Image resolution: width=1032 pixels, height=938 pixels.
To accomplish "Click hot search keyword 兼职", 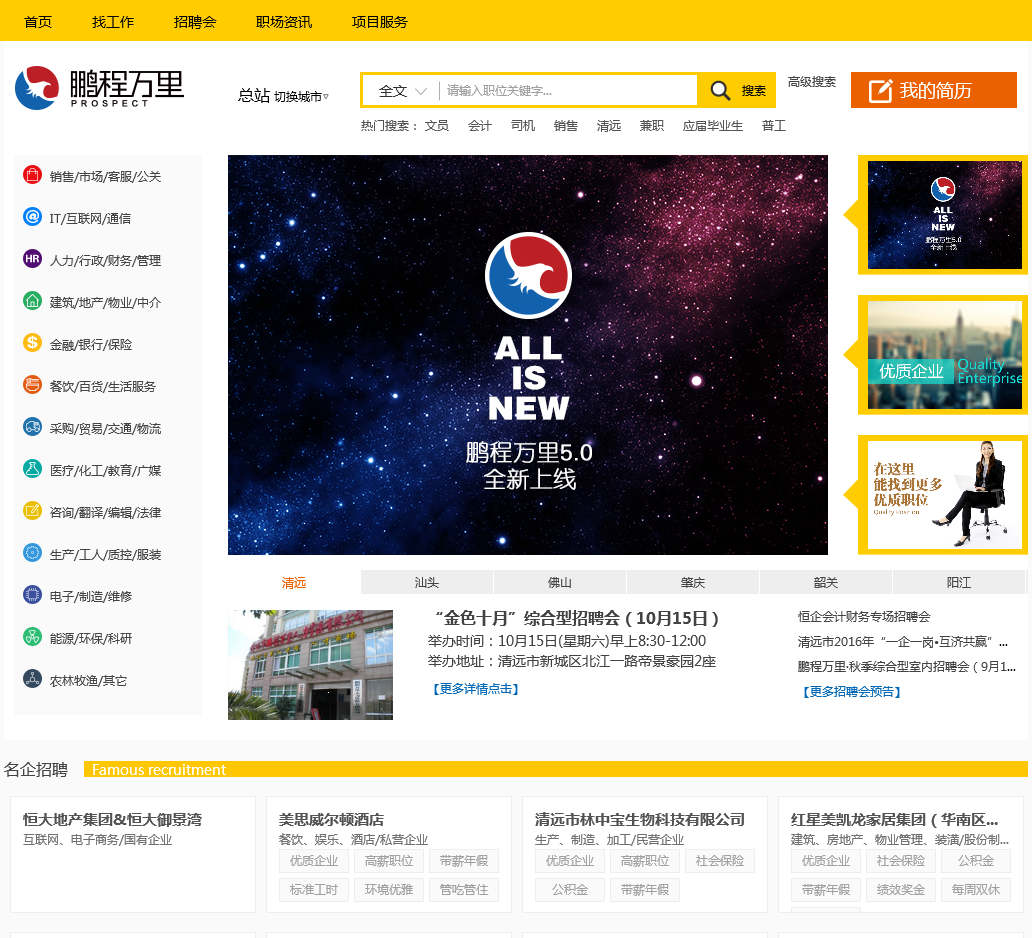I will 652,126.
